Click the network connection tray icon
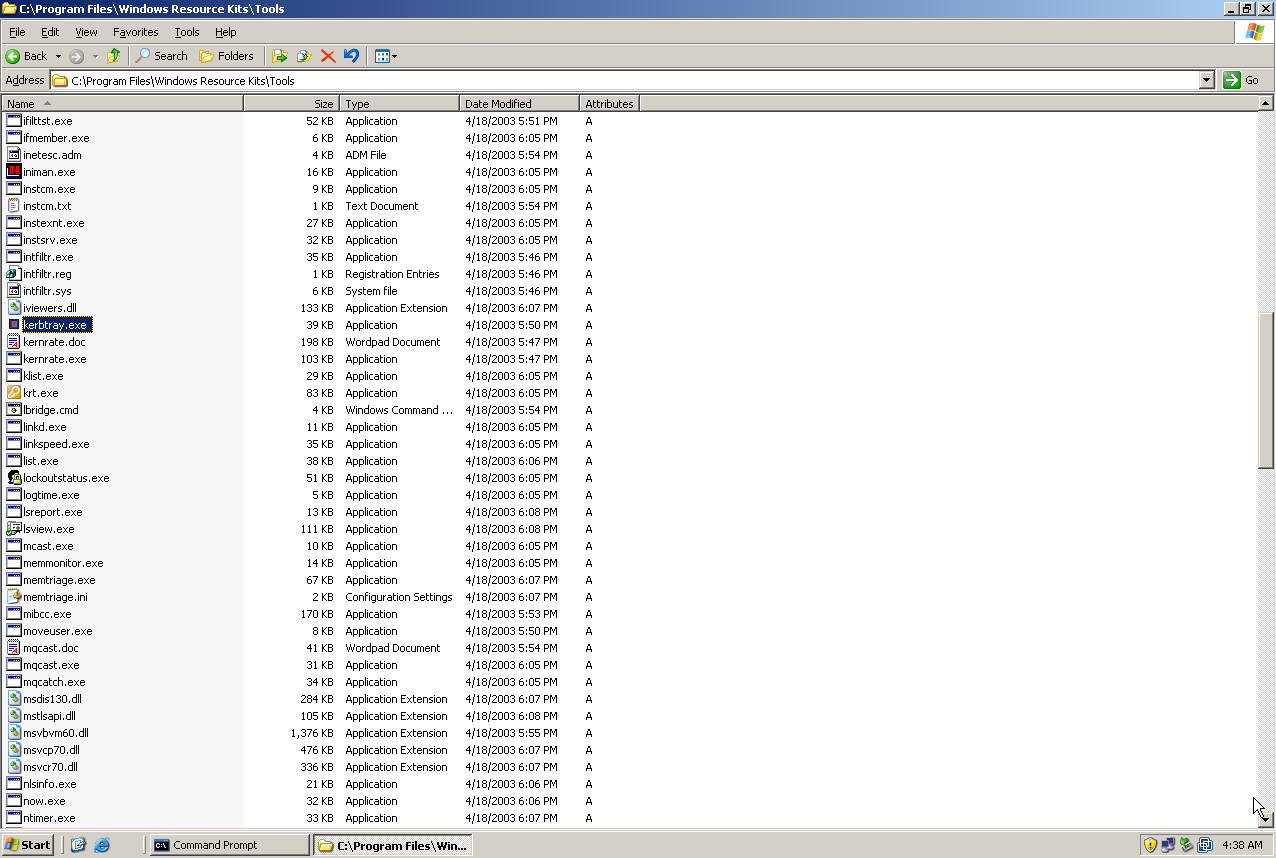The height and width of the screenshot is (858, 1276). point(1168,845)
